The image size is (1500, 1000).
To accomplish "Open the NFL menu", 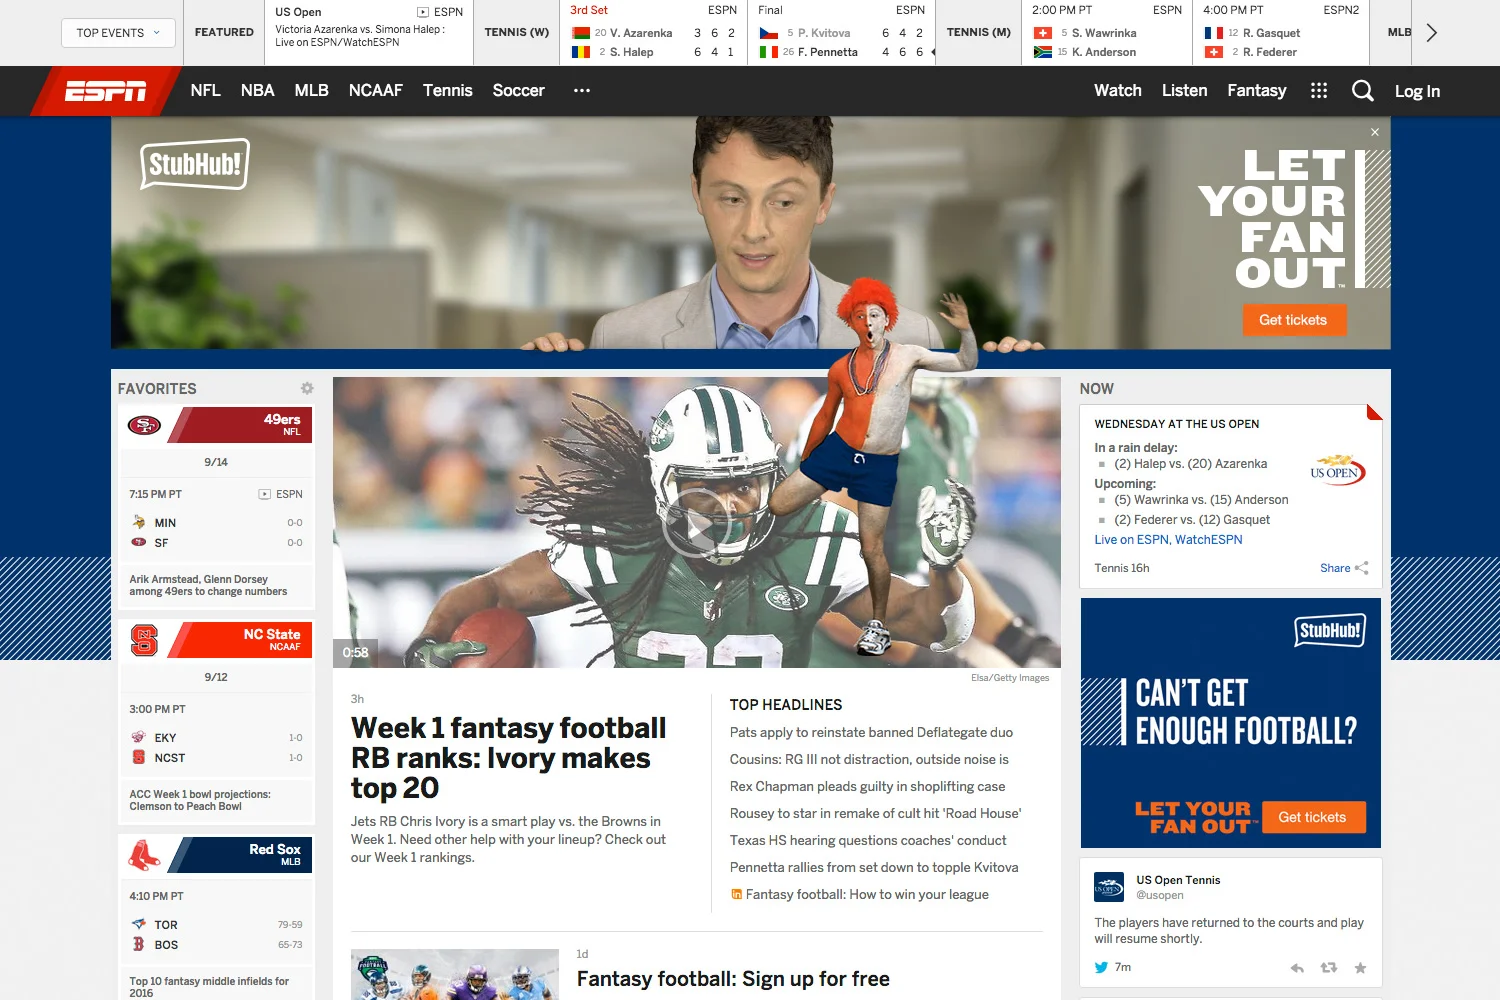I will click(x=205, y=91).
